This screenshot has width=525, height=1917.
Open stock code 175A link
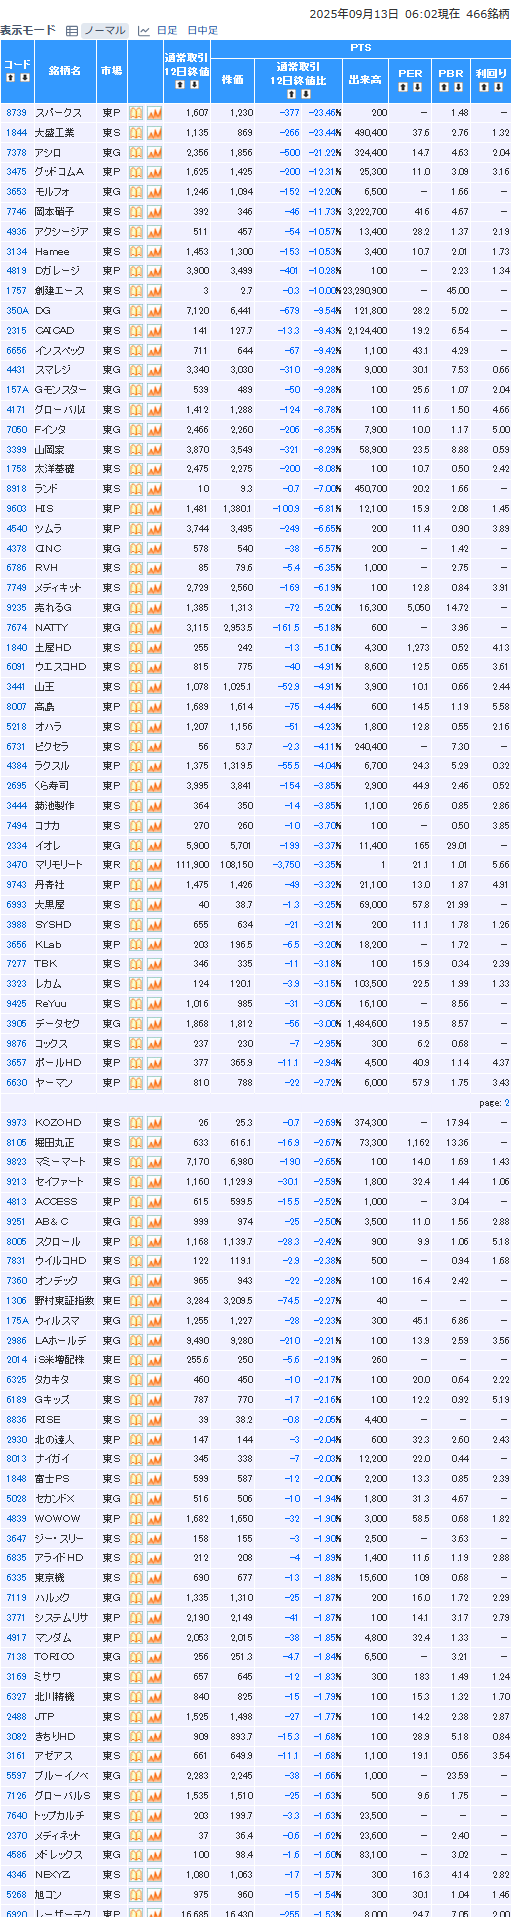[17, 1321]
